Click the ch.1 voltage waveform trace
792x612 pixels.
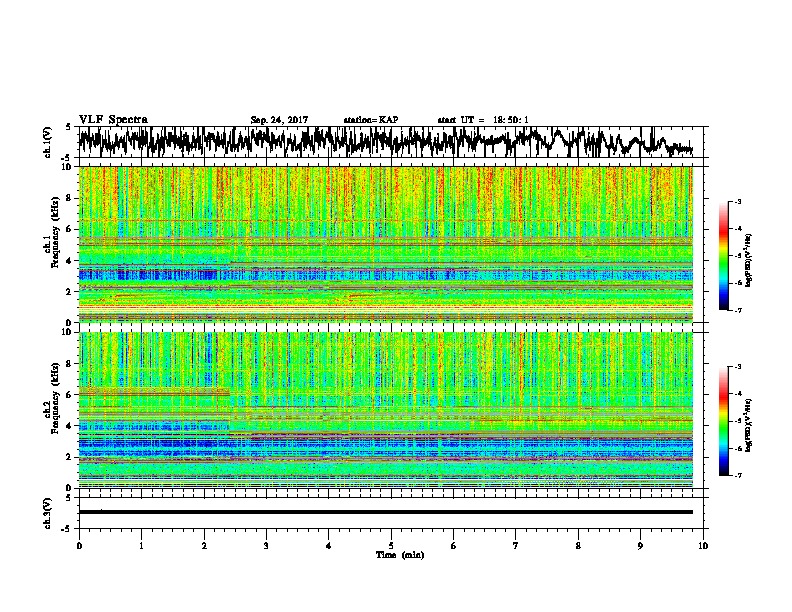point(385,142)
